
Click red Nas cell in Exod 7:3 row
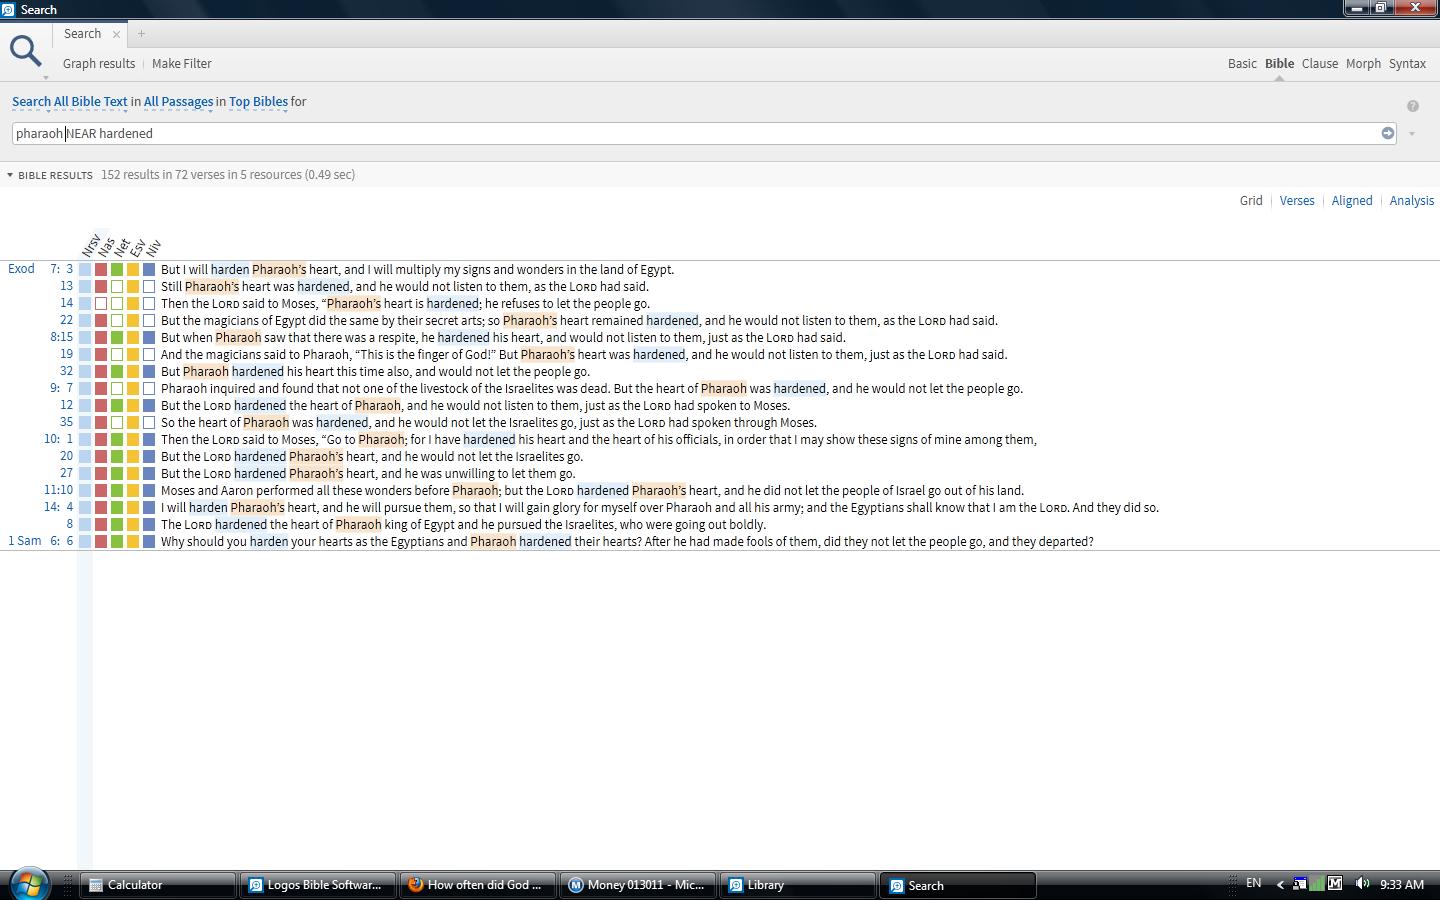click(101, 270)
